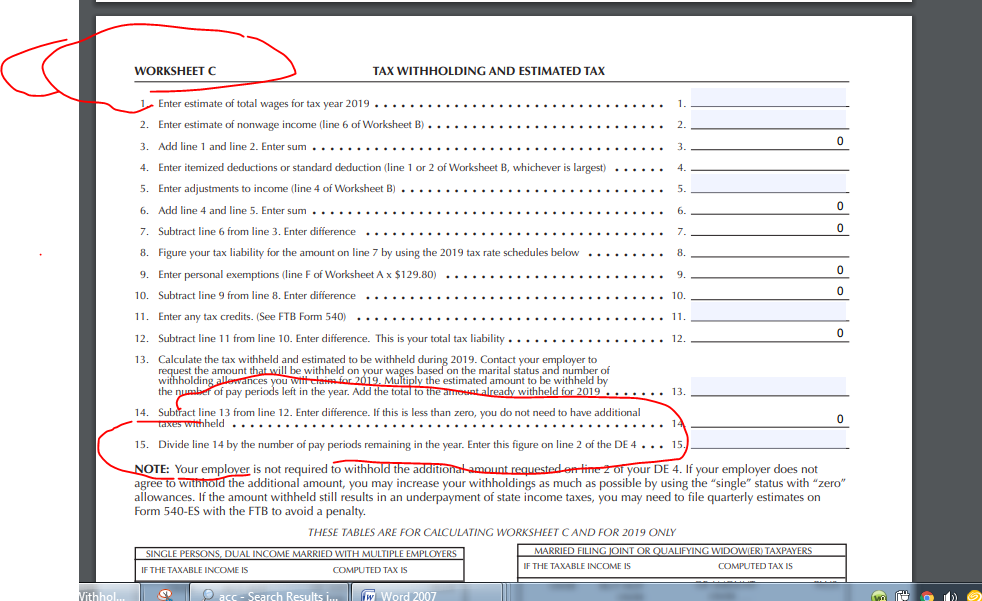Click 'THESE TABLES ARE FOR CALCULATING WORKSHEET C' caption
The height and width of the screenshot is (601, 982).
[x=492, y=532]
